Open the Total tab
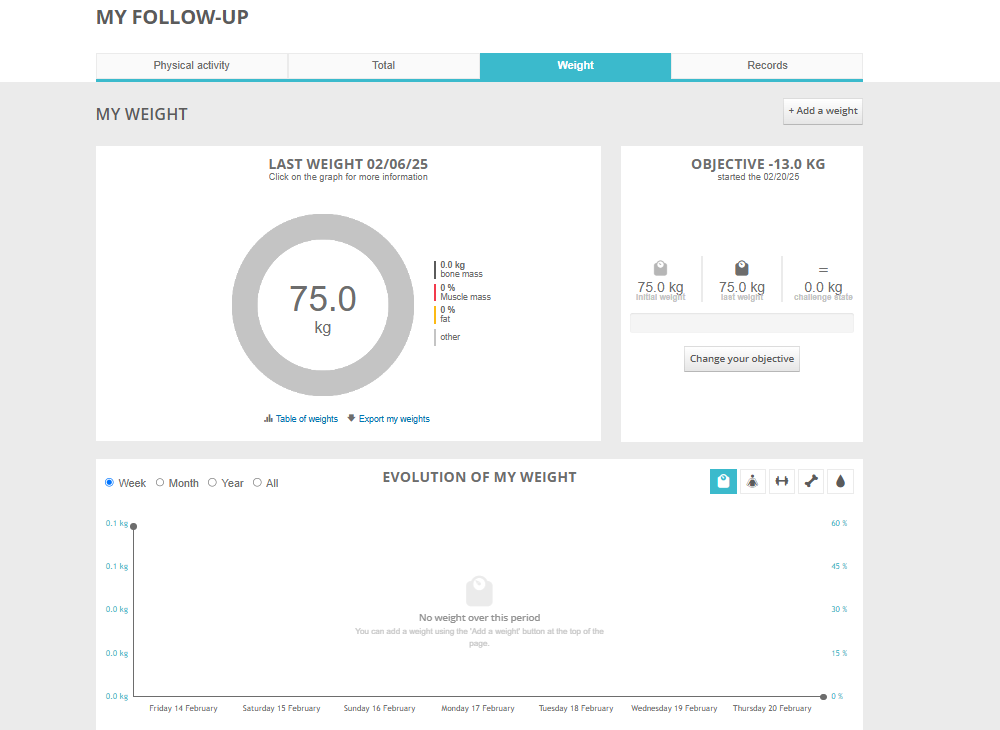 (x=384, y=66)
